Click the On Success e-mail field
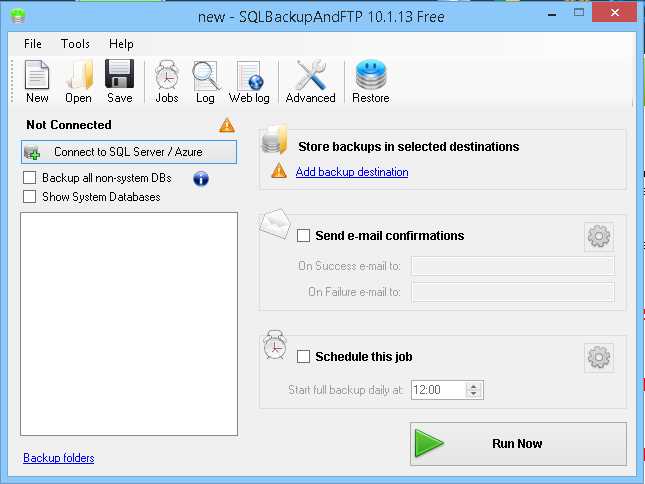 click(513, 266)
